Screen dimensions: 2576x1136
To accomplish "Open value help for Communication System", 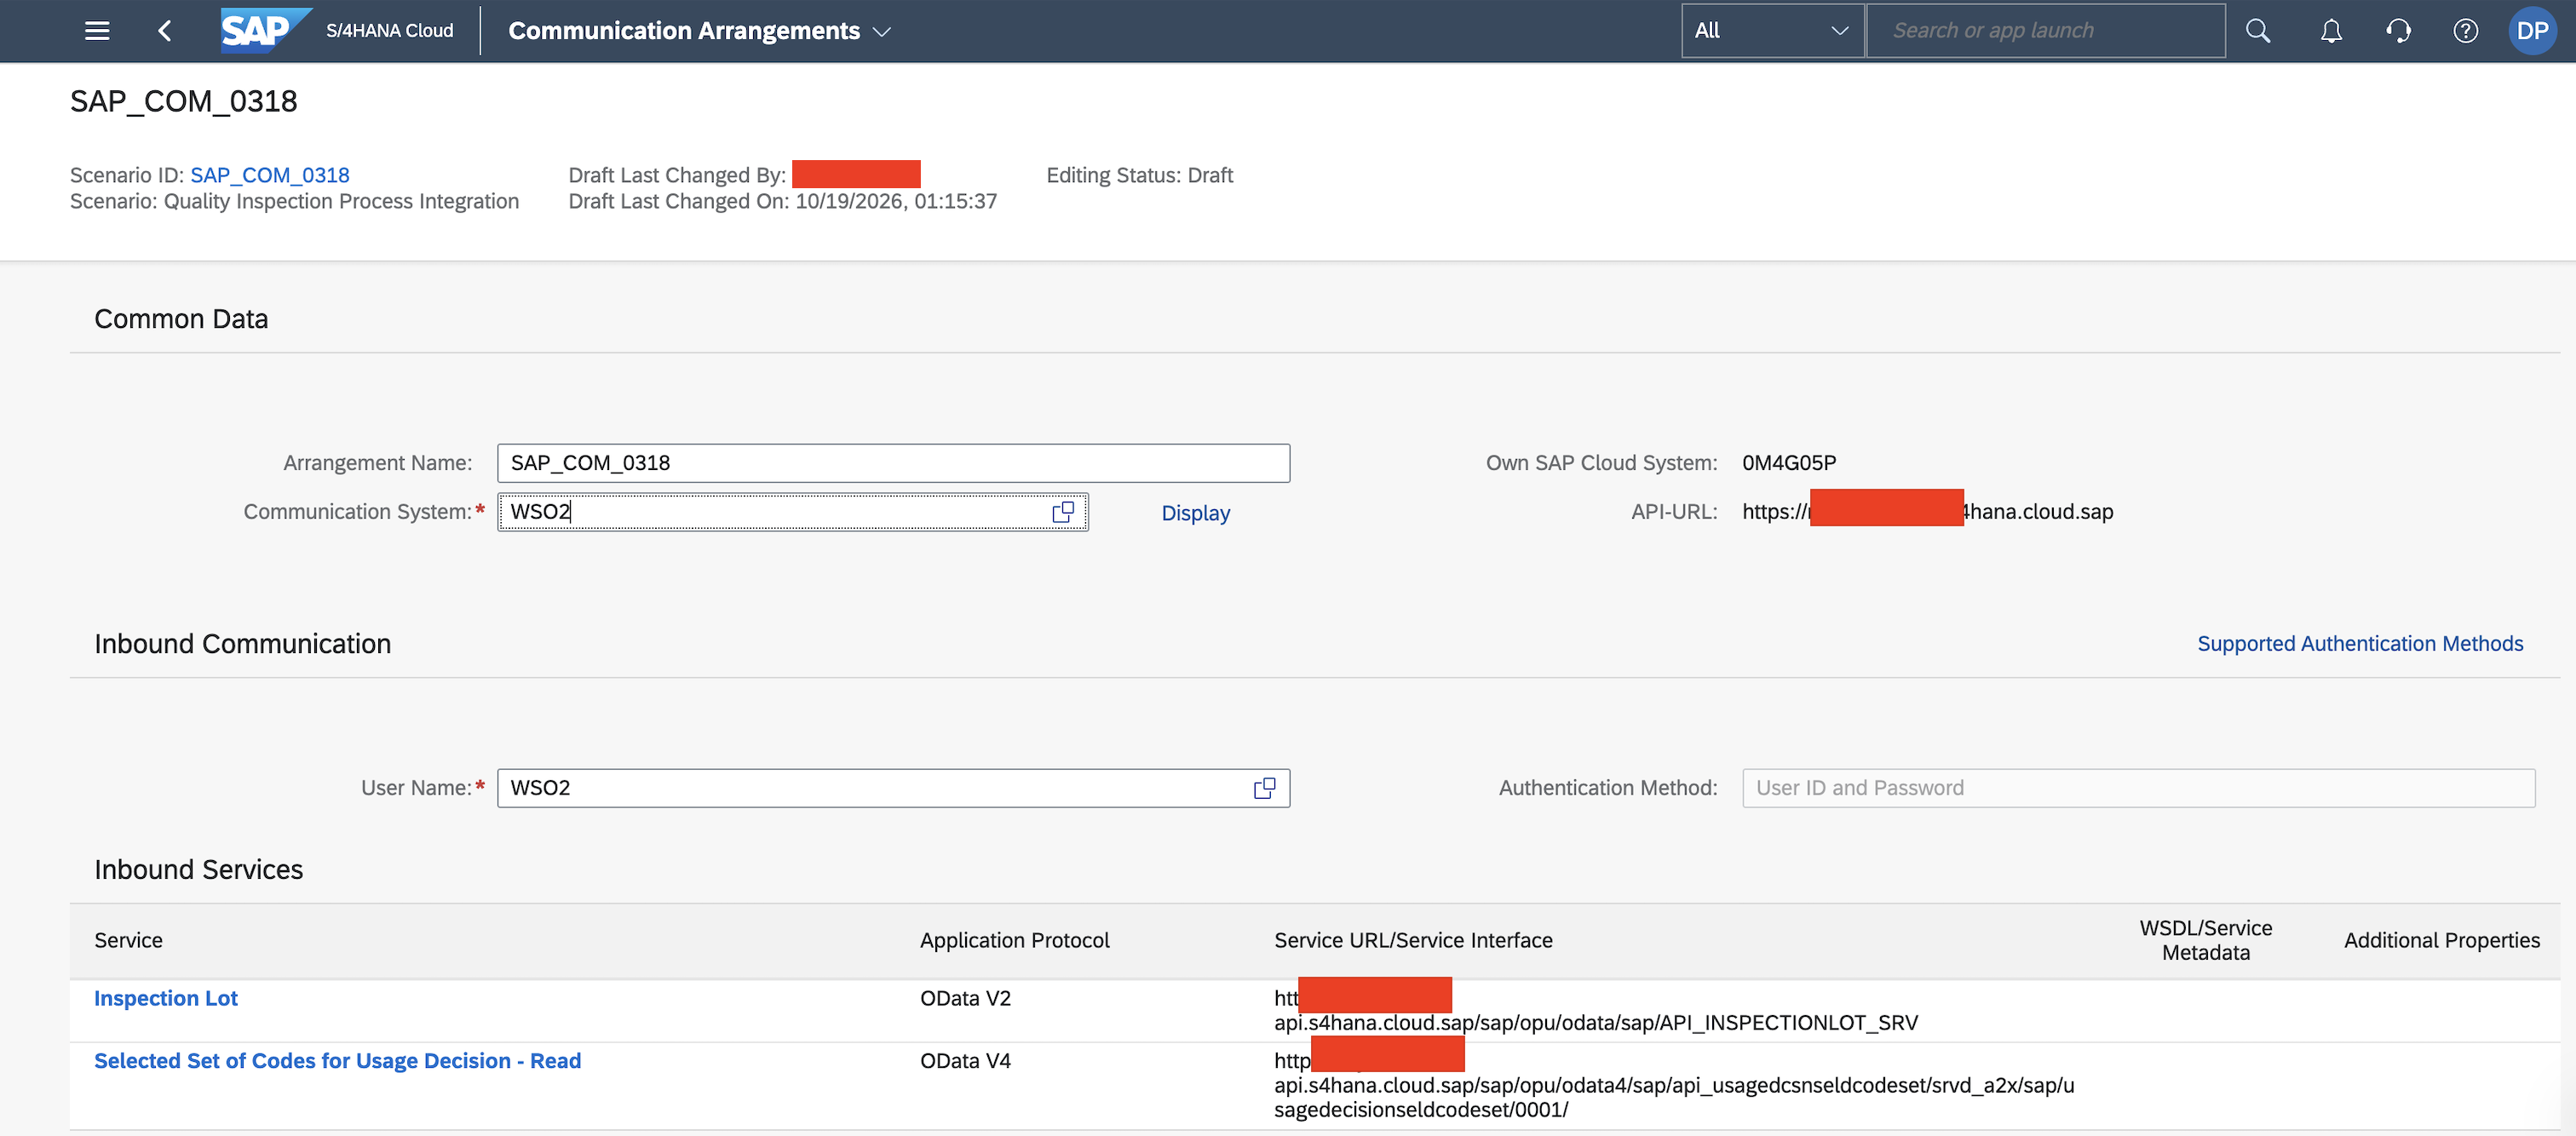I will point(1063,512).
